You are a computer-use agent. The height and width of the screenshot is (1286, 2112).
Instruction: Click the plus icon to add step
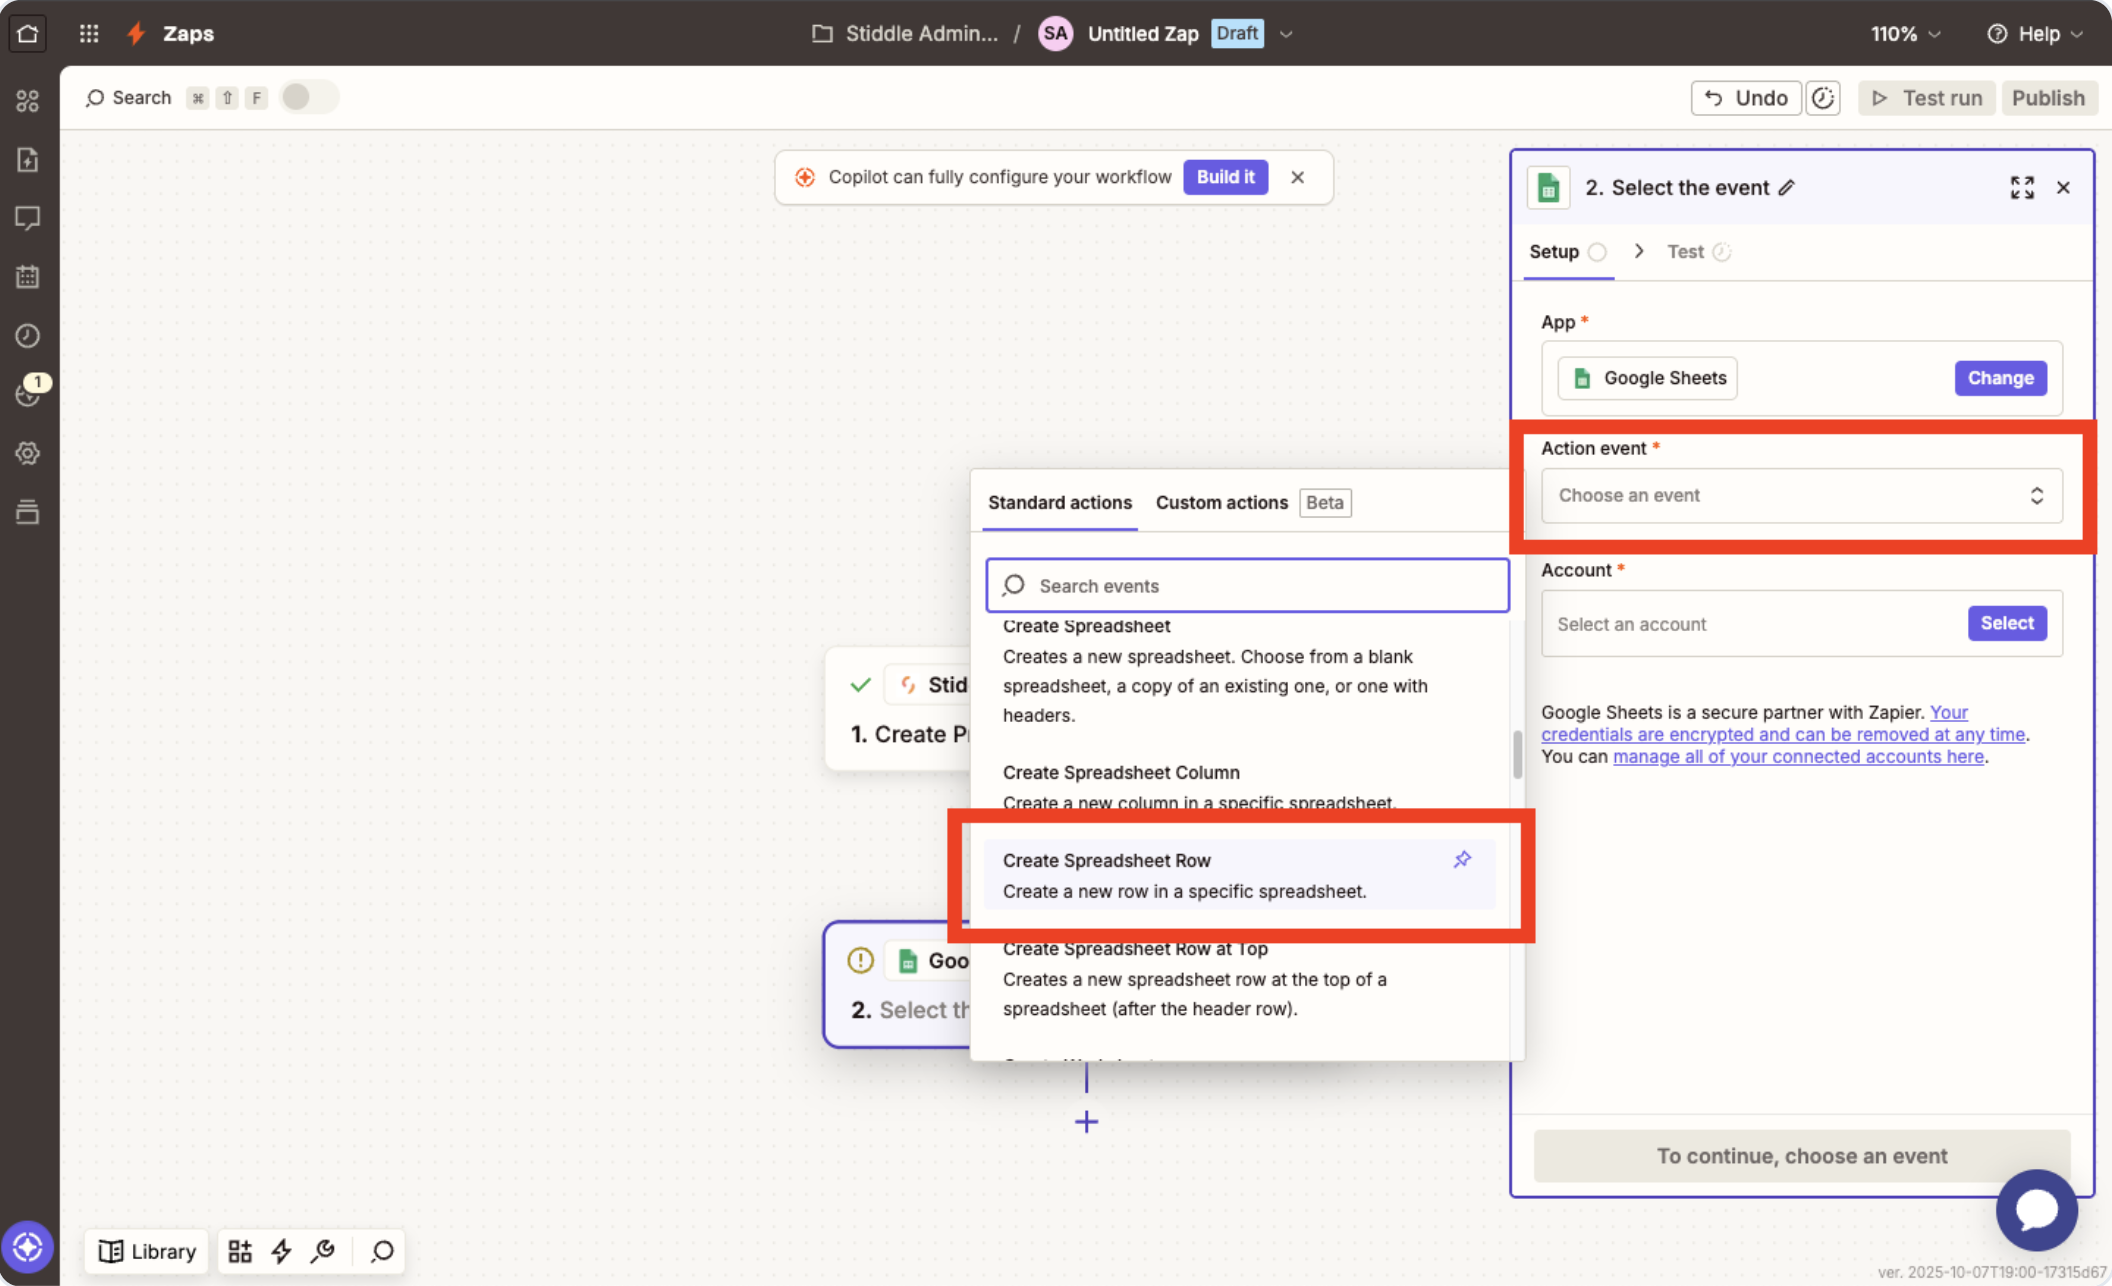click(1086, 1122)
